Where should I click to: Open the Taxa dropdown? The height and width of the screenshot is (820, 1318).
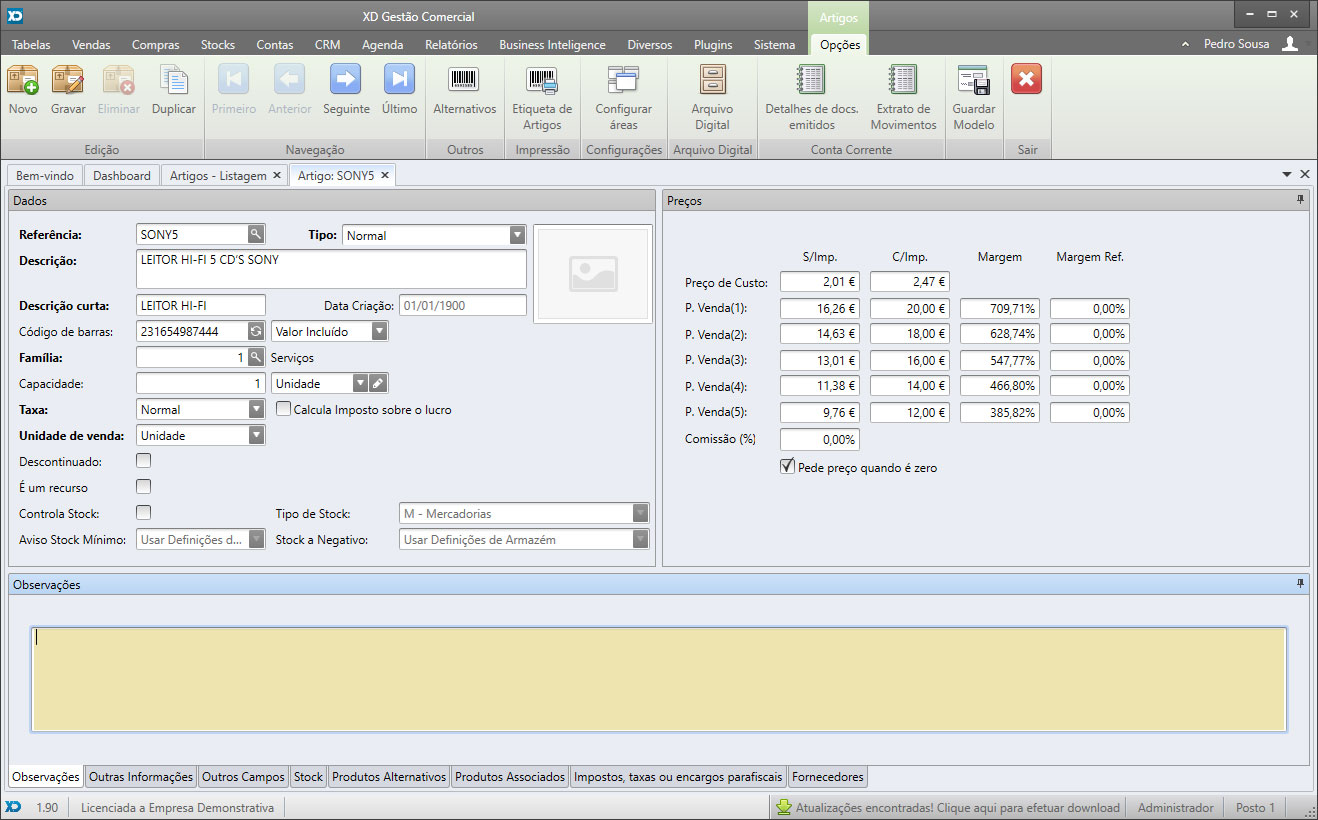click(256, 410)
